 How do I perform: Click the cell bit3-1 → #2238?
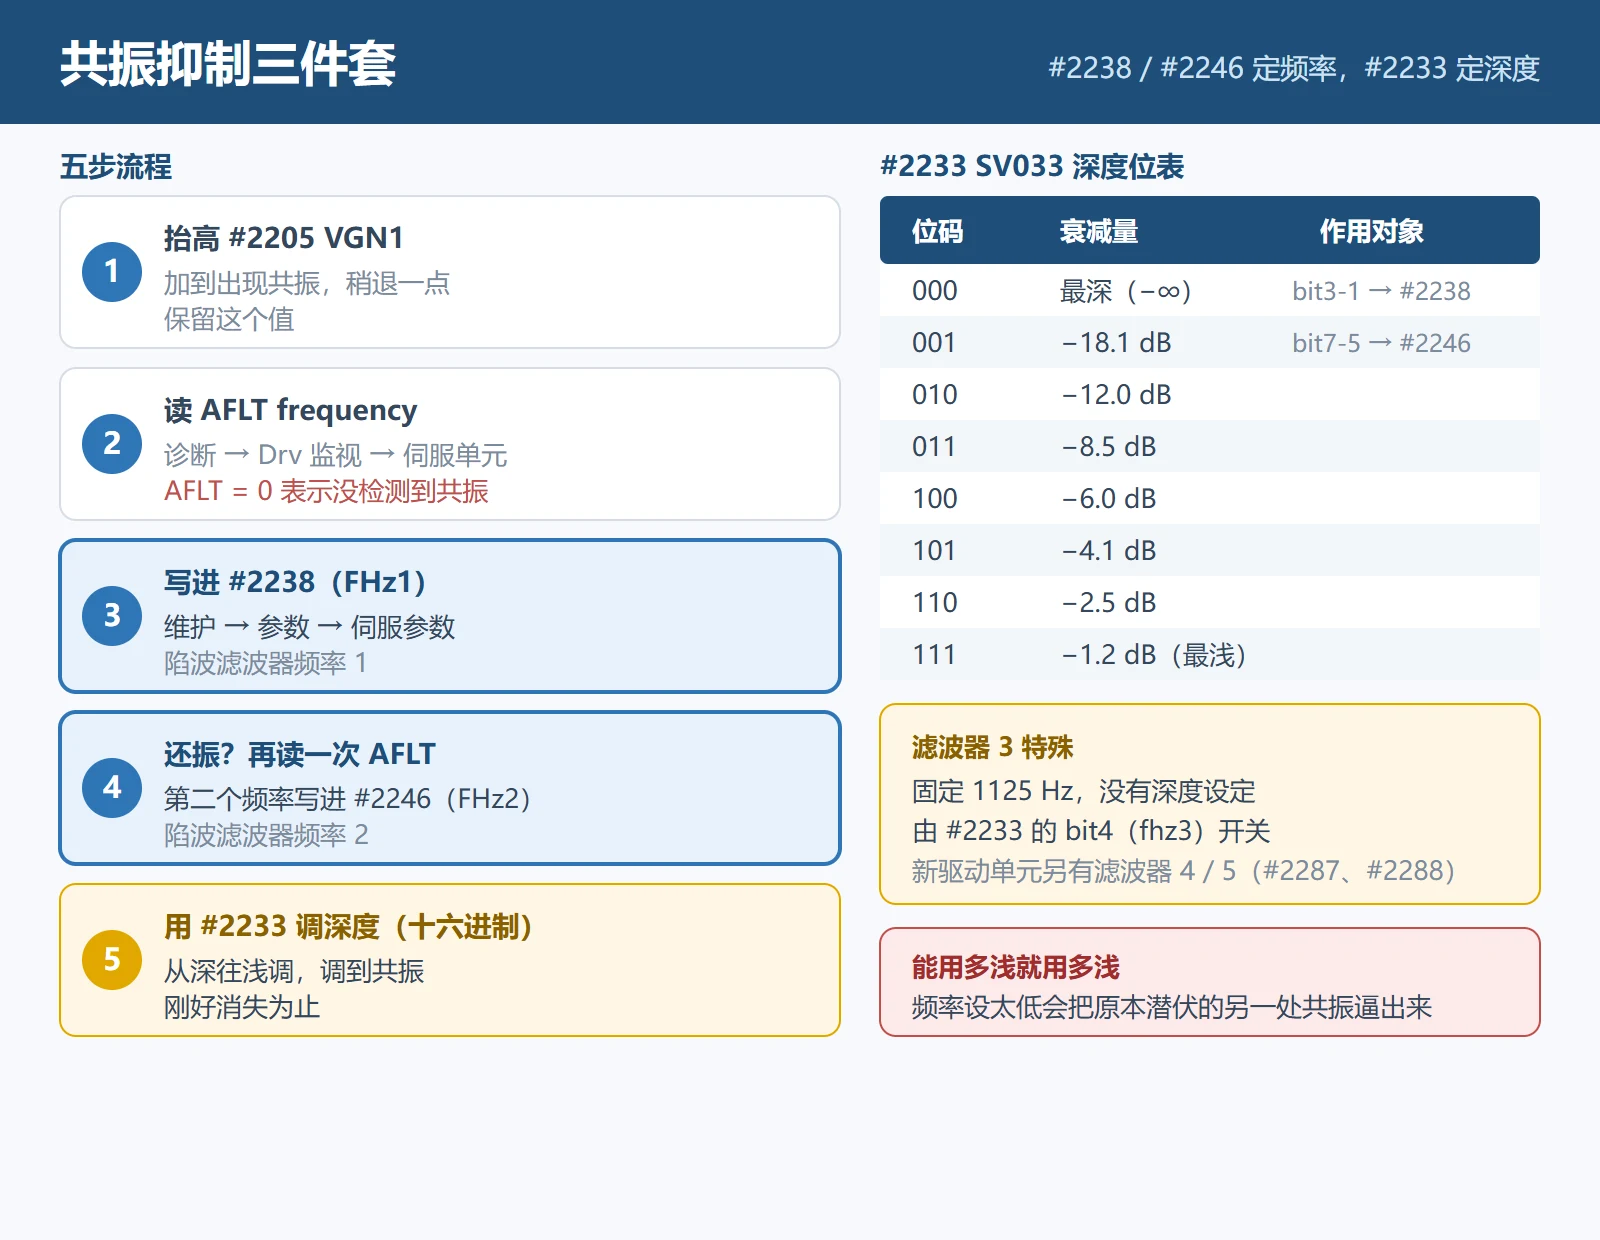tap(1381, 291)
